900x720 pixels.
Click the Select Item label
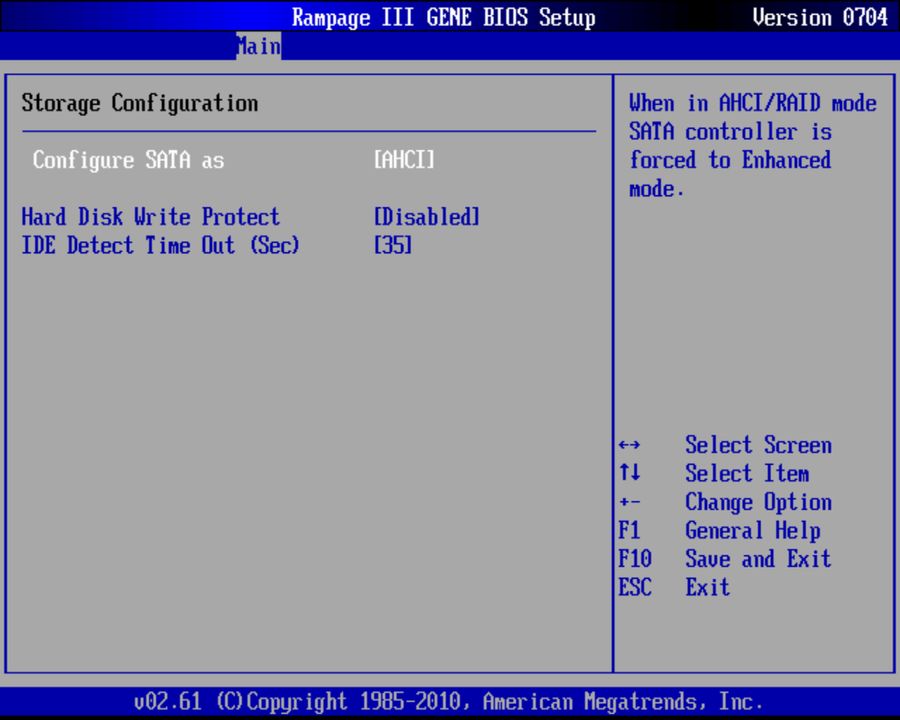coord(747,473)
